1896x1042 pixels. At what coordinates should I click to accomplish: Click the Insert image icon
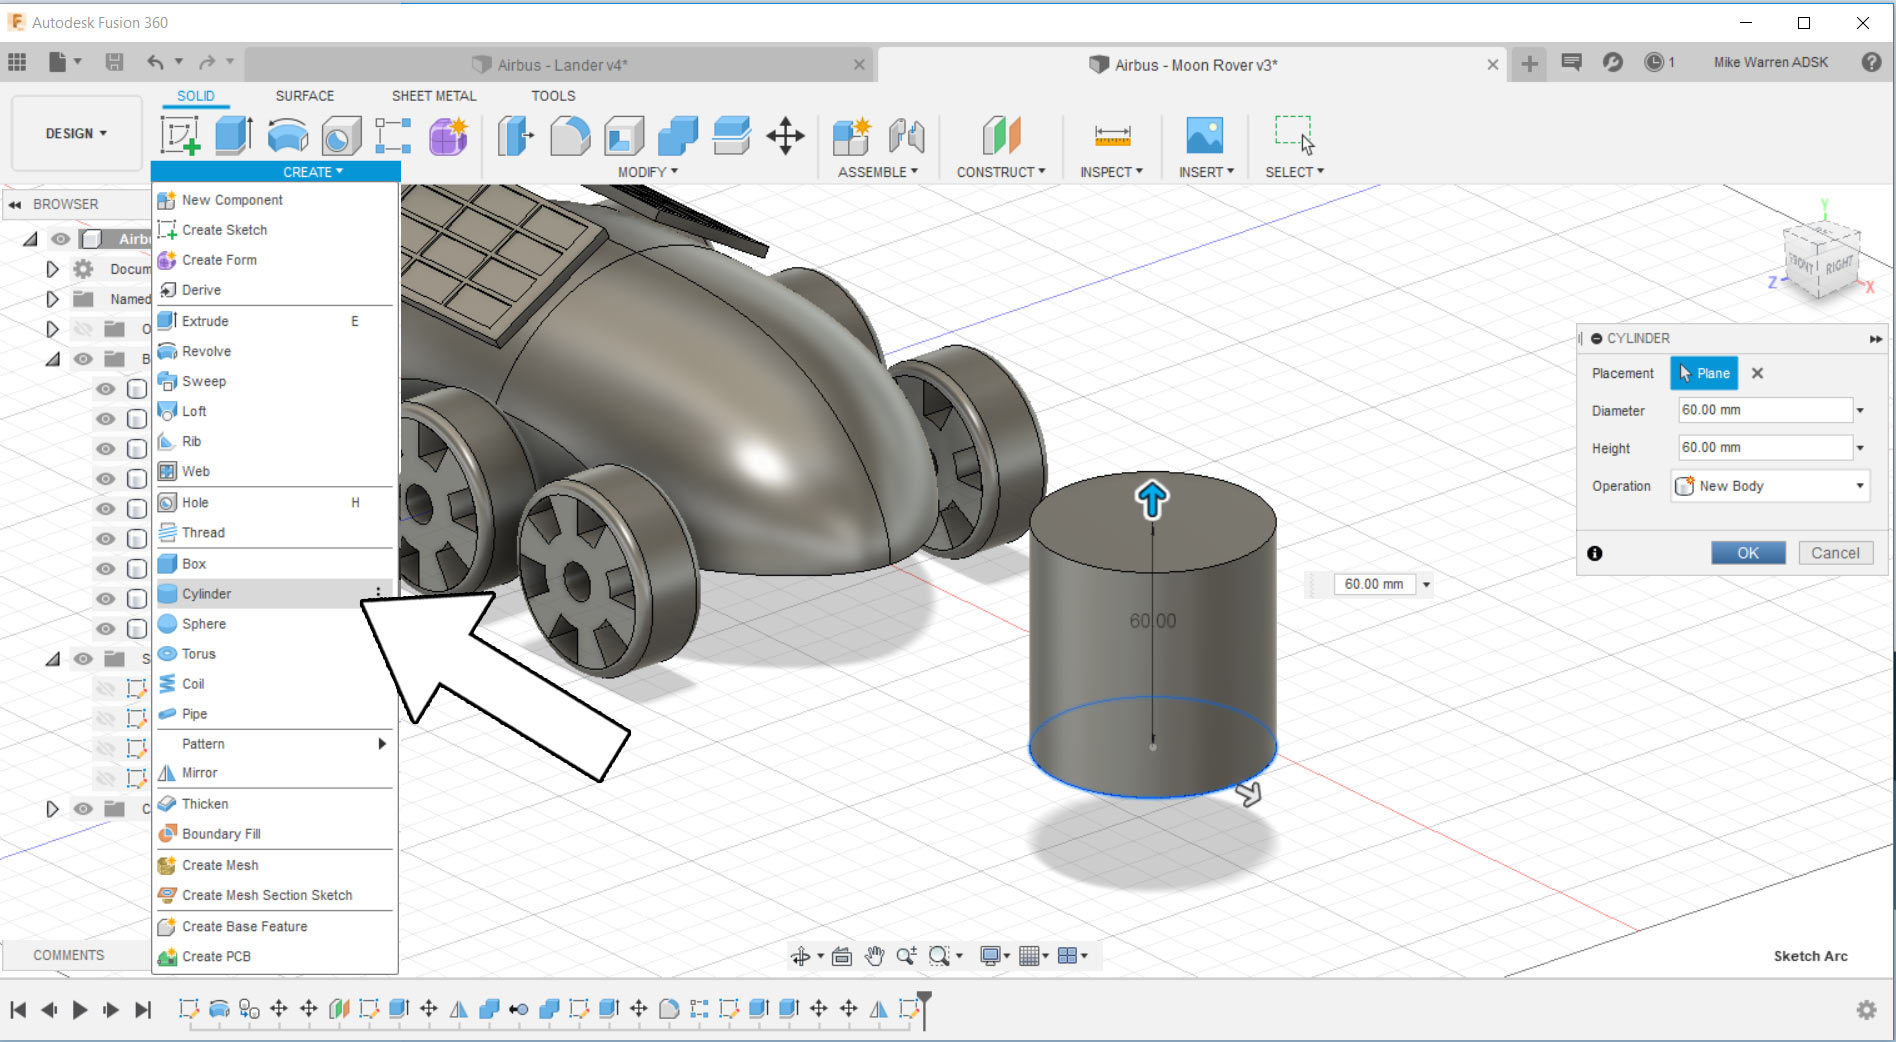tap(1204, 136)
